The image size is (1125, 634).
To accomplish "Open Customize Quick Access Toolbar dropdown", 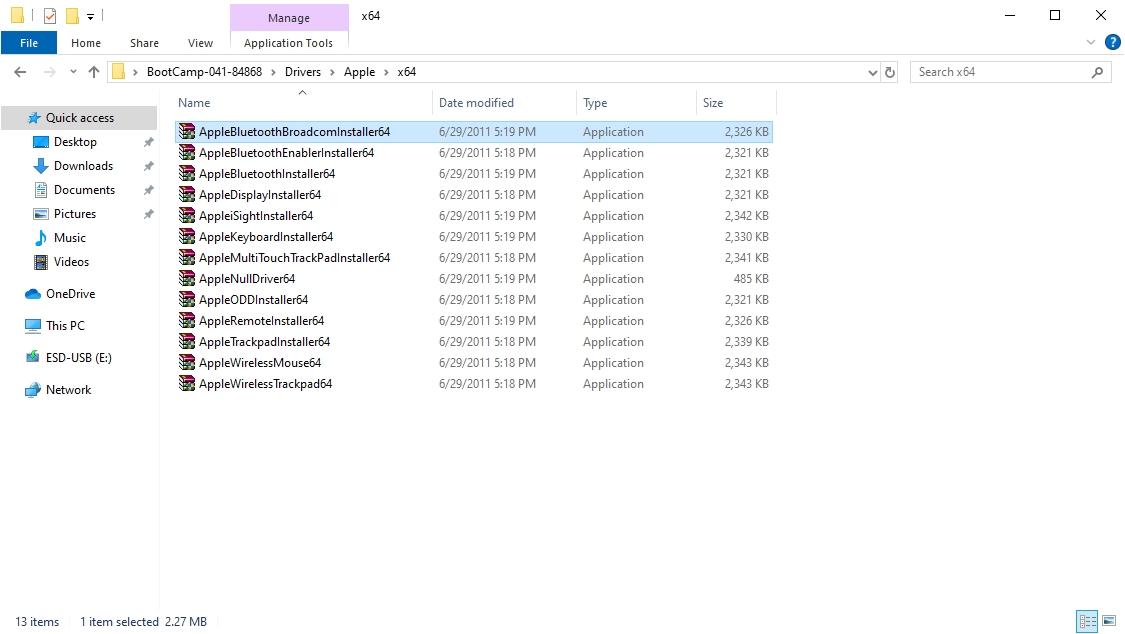I will tap(90, 16).
